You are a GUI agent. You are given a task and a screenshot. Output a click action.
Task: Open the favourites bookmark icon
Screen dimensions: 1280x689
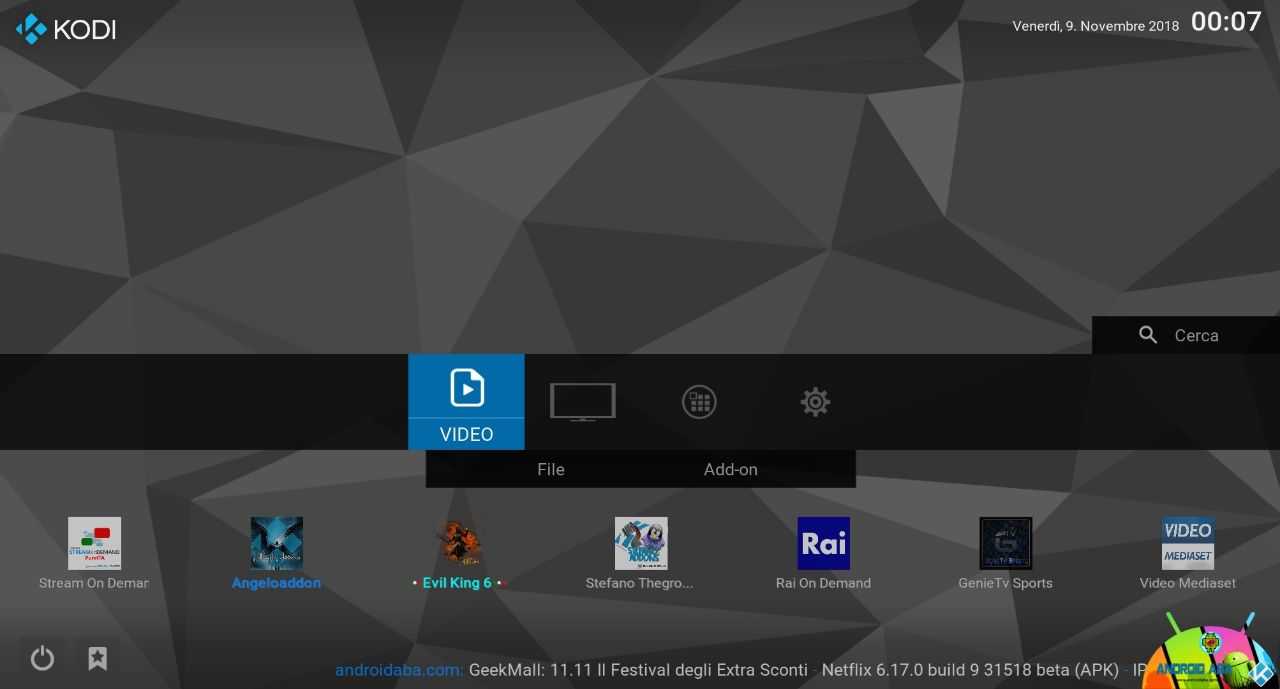coord(97,658)
